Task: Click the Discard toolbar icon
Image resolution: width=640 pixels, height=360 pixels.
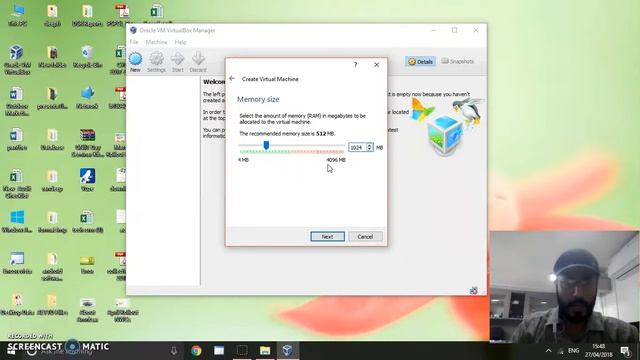Action: pyautogui.click(x=198, y=62)
